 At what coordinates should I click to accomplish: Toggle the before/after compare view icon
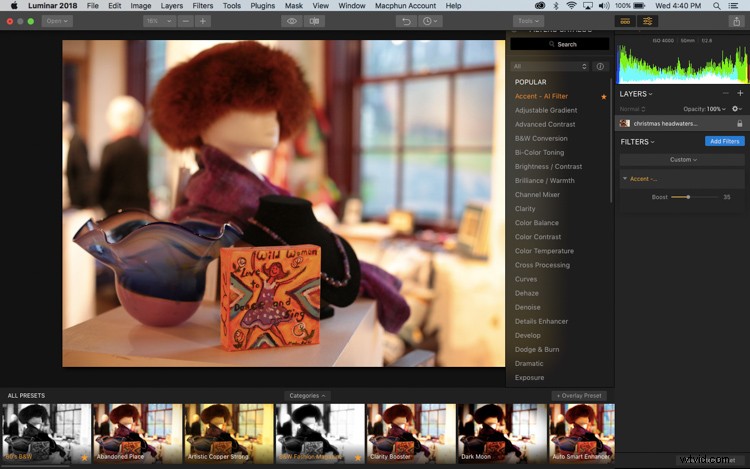click(314, 21)
